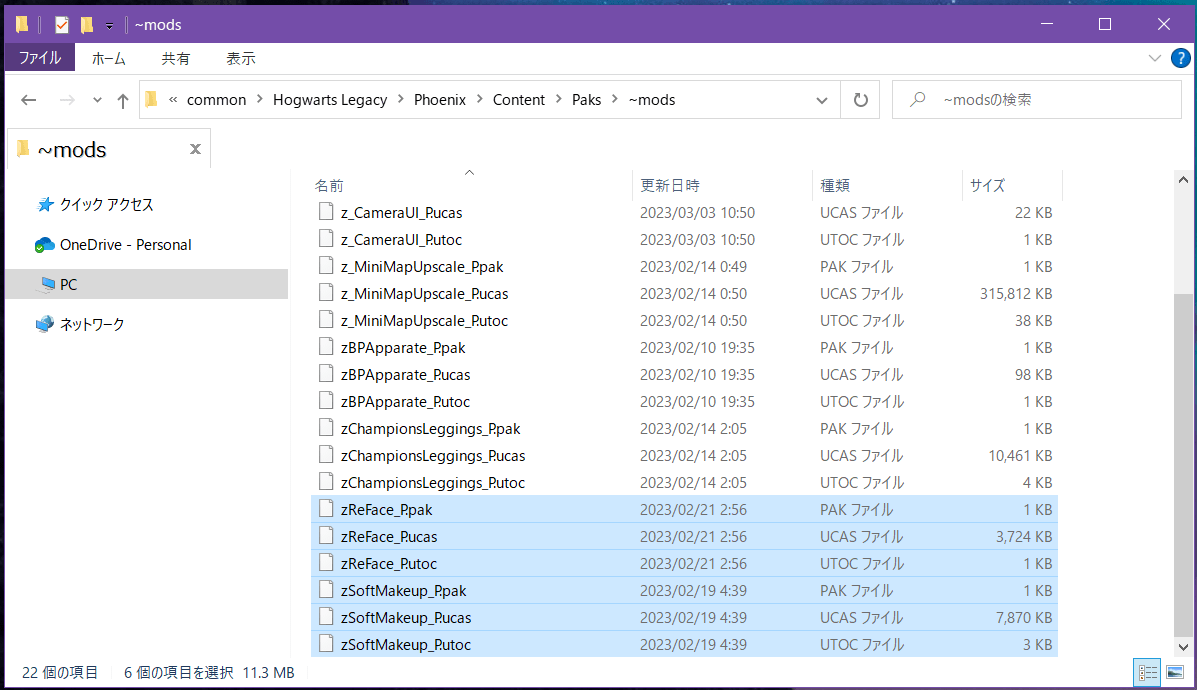
Task: Select file zBPApparate_P.utoc
Action: click(684, 401)
